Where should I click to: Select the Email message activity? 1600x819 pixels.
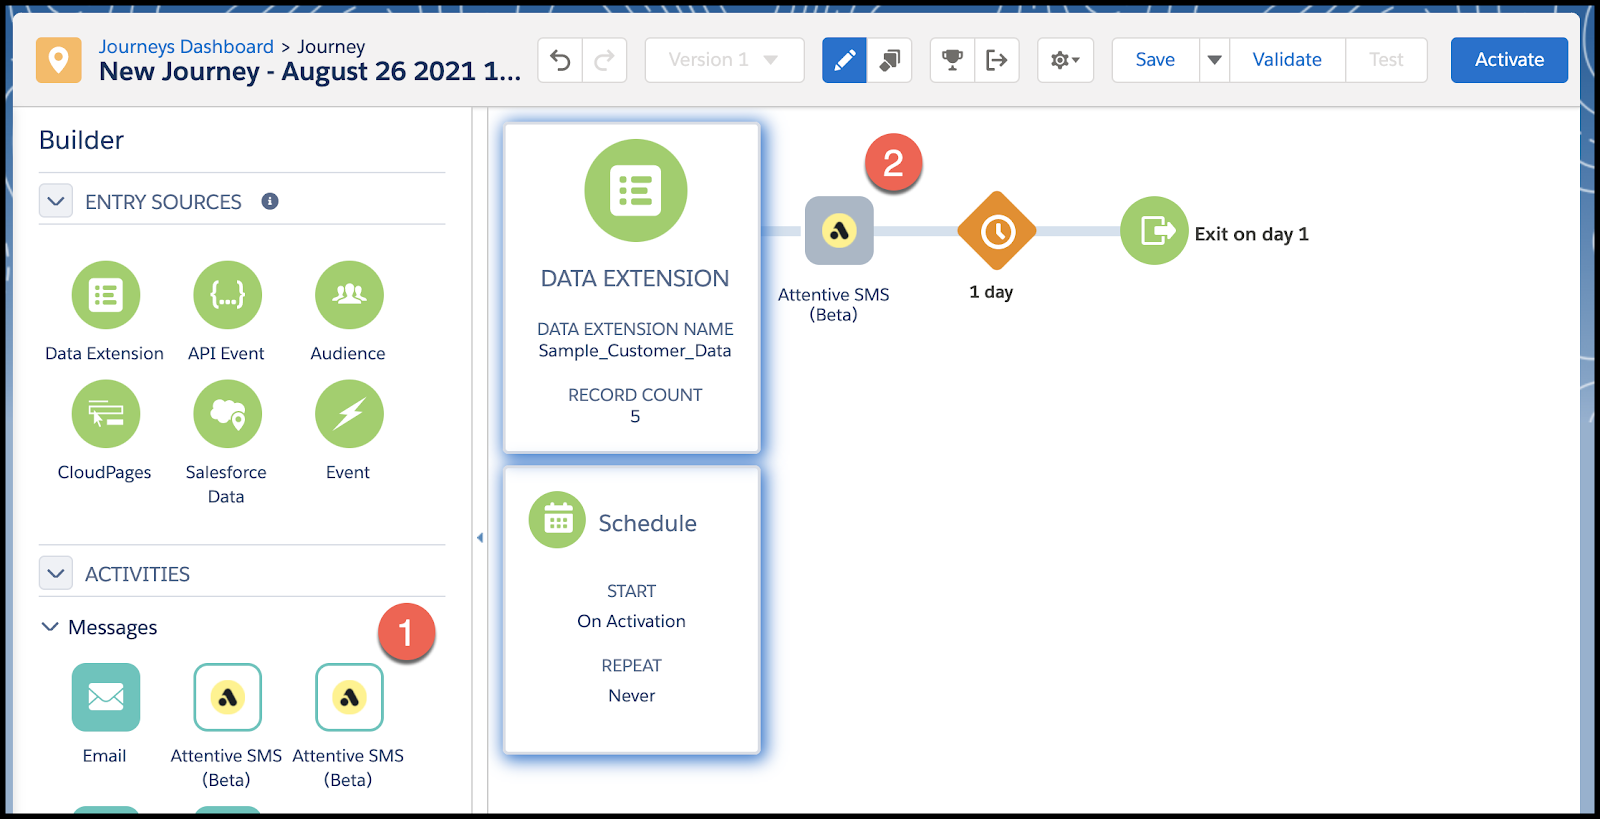pos(105,698)
